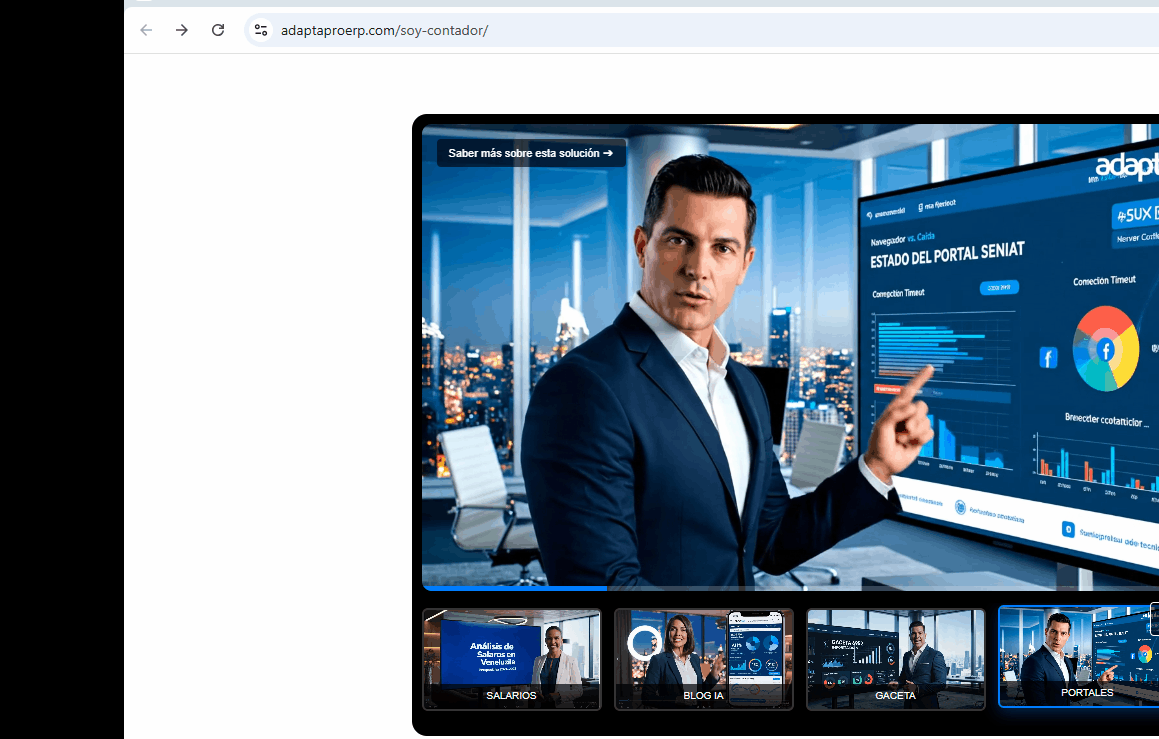Select the SALARIOS video thumbnail
This screenshot has width=1159, height=739.
511,659
